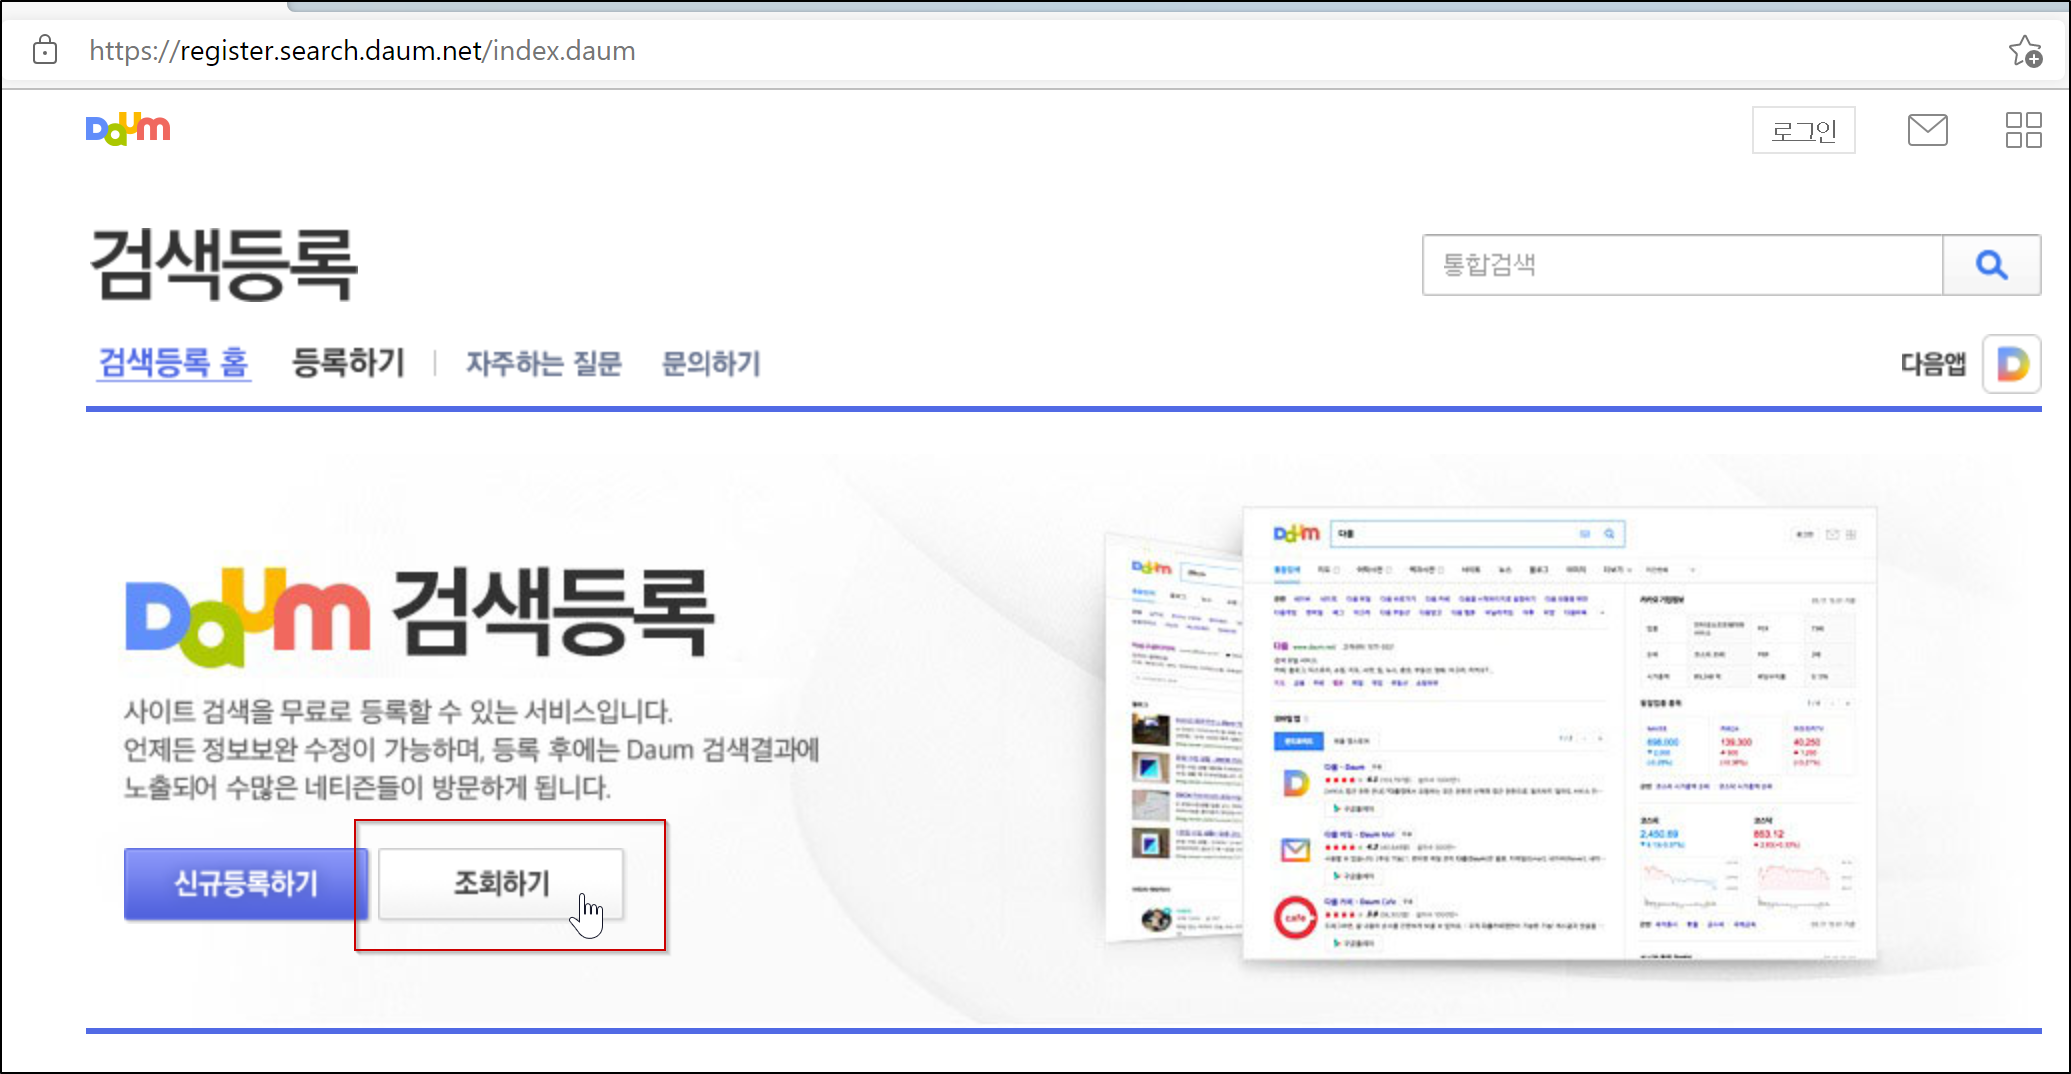Image resolution: width=2071 pixels, height=1074 pixels.
Task: Click the browser URL address field
Action: point(362,51)
